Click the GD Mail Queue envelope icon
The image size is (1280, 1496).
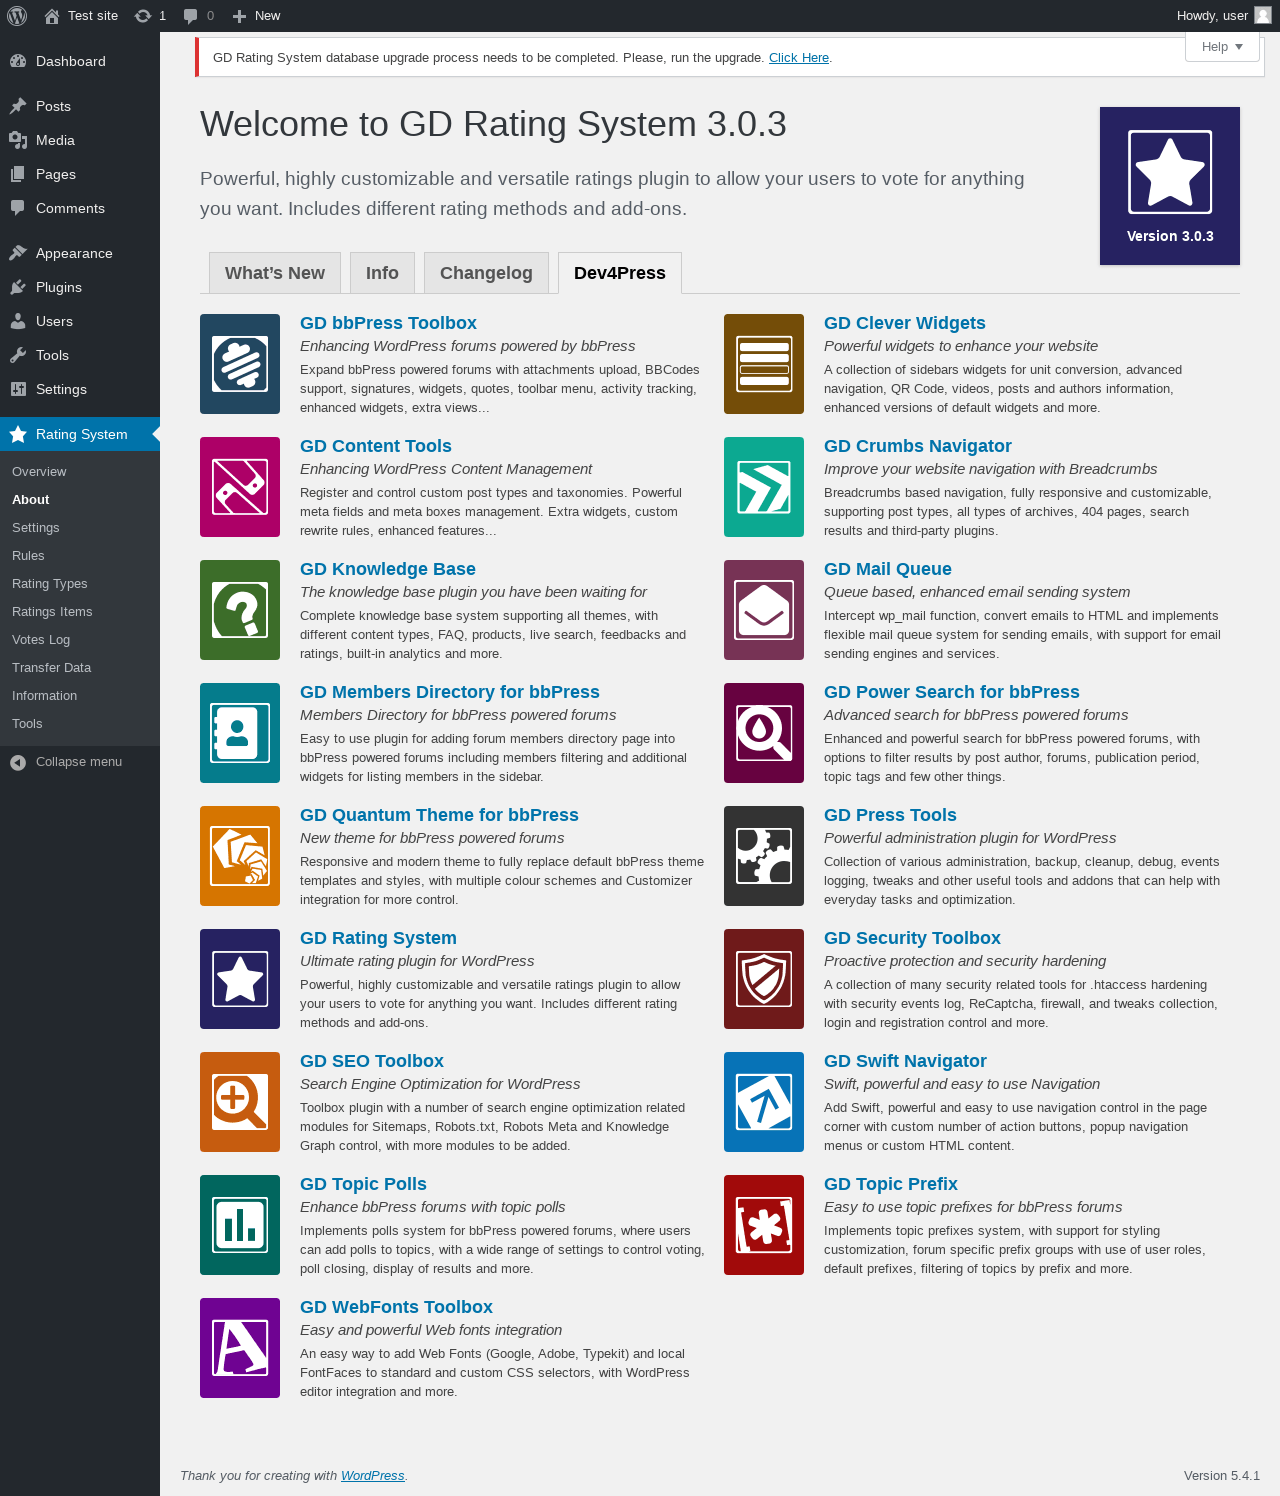click(764, 610)
